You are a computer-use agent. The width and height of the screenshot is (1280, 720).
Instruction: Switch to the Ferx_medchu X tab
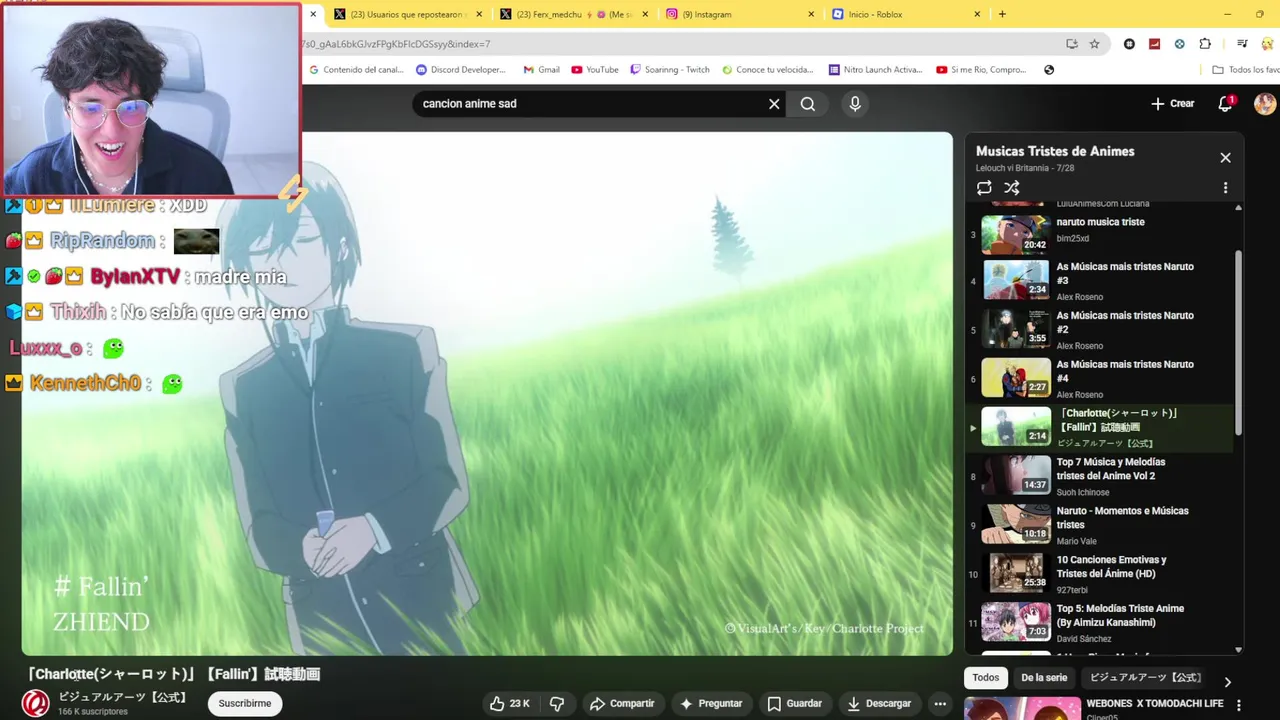click(x=575, y=14)
